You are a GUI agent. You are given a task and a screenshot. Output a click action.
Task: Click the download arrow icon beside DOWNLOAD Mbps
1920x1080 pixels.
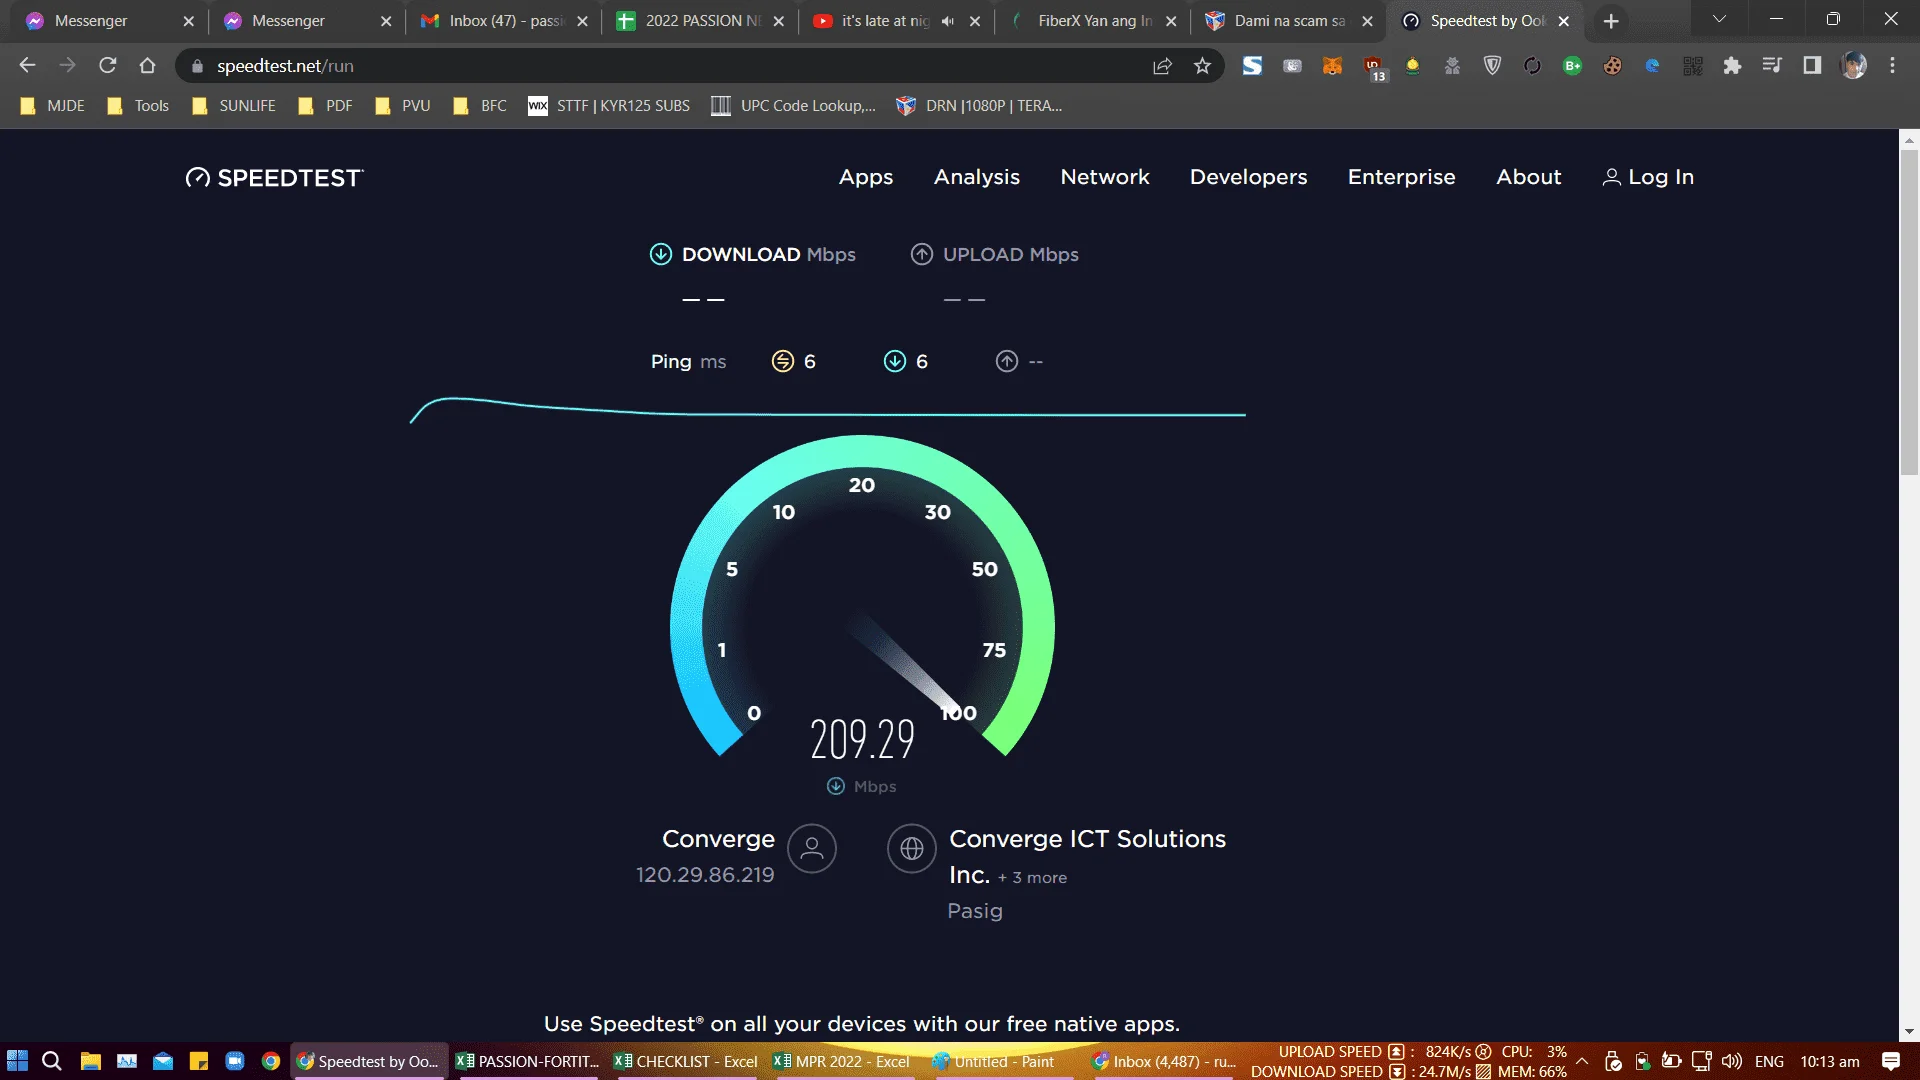[661, 254]
